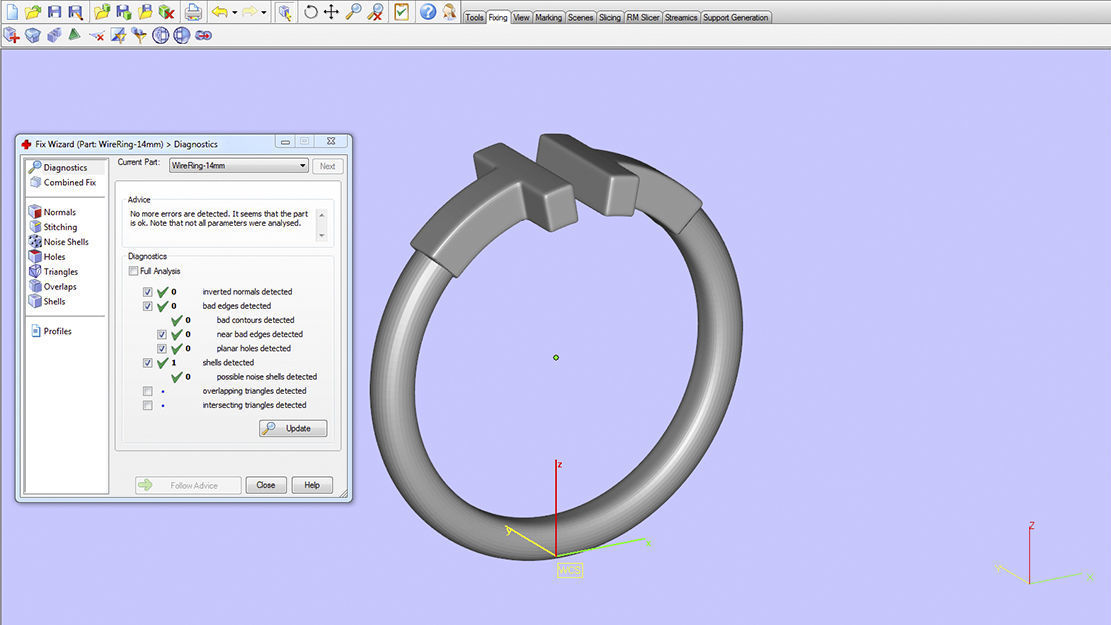This screenshot has width=1111, height=625.
Task: Click the grayed Redo arrow
Action: click(x=249, y=12)
